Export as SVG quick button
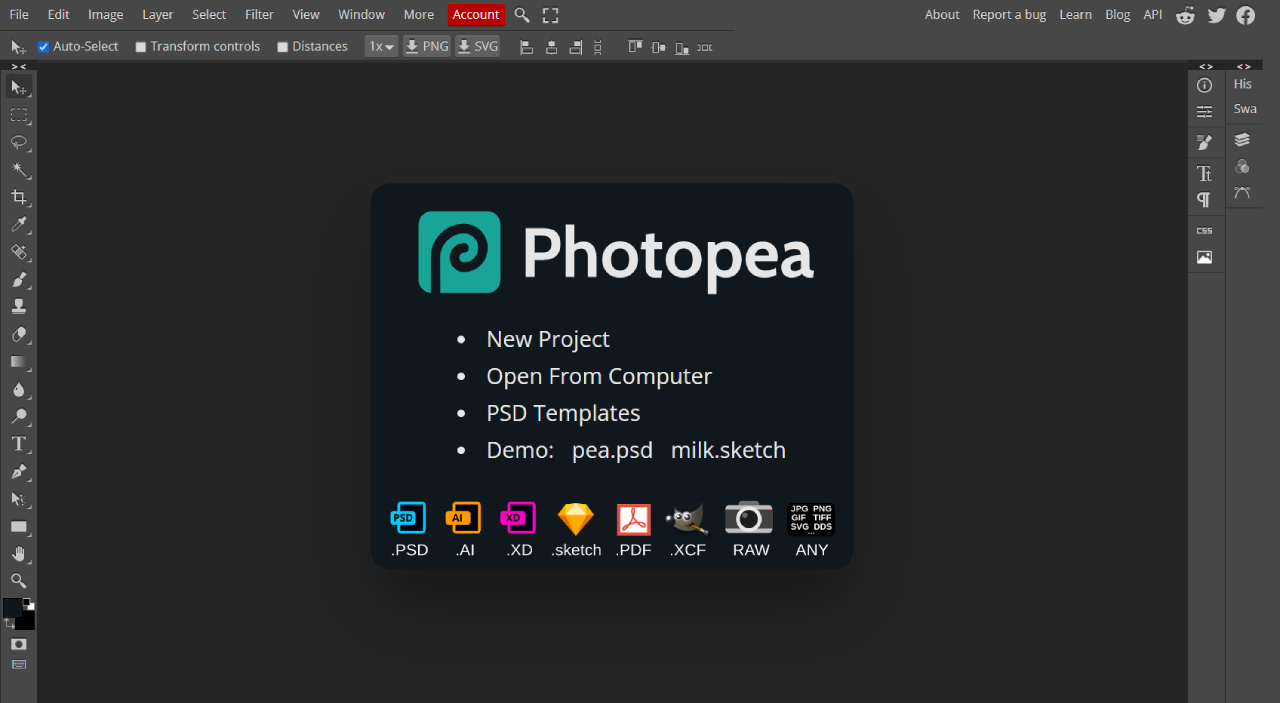The image size is (1280, 703). coord(478,46)
